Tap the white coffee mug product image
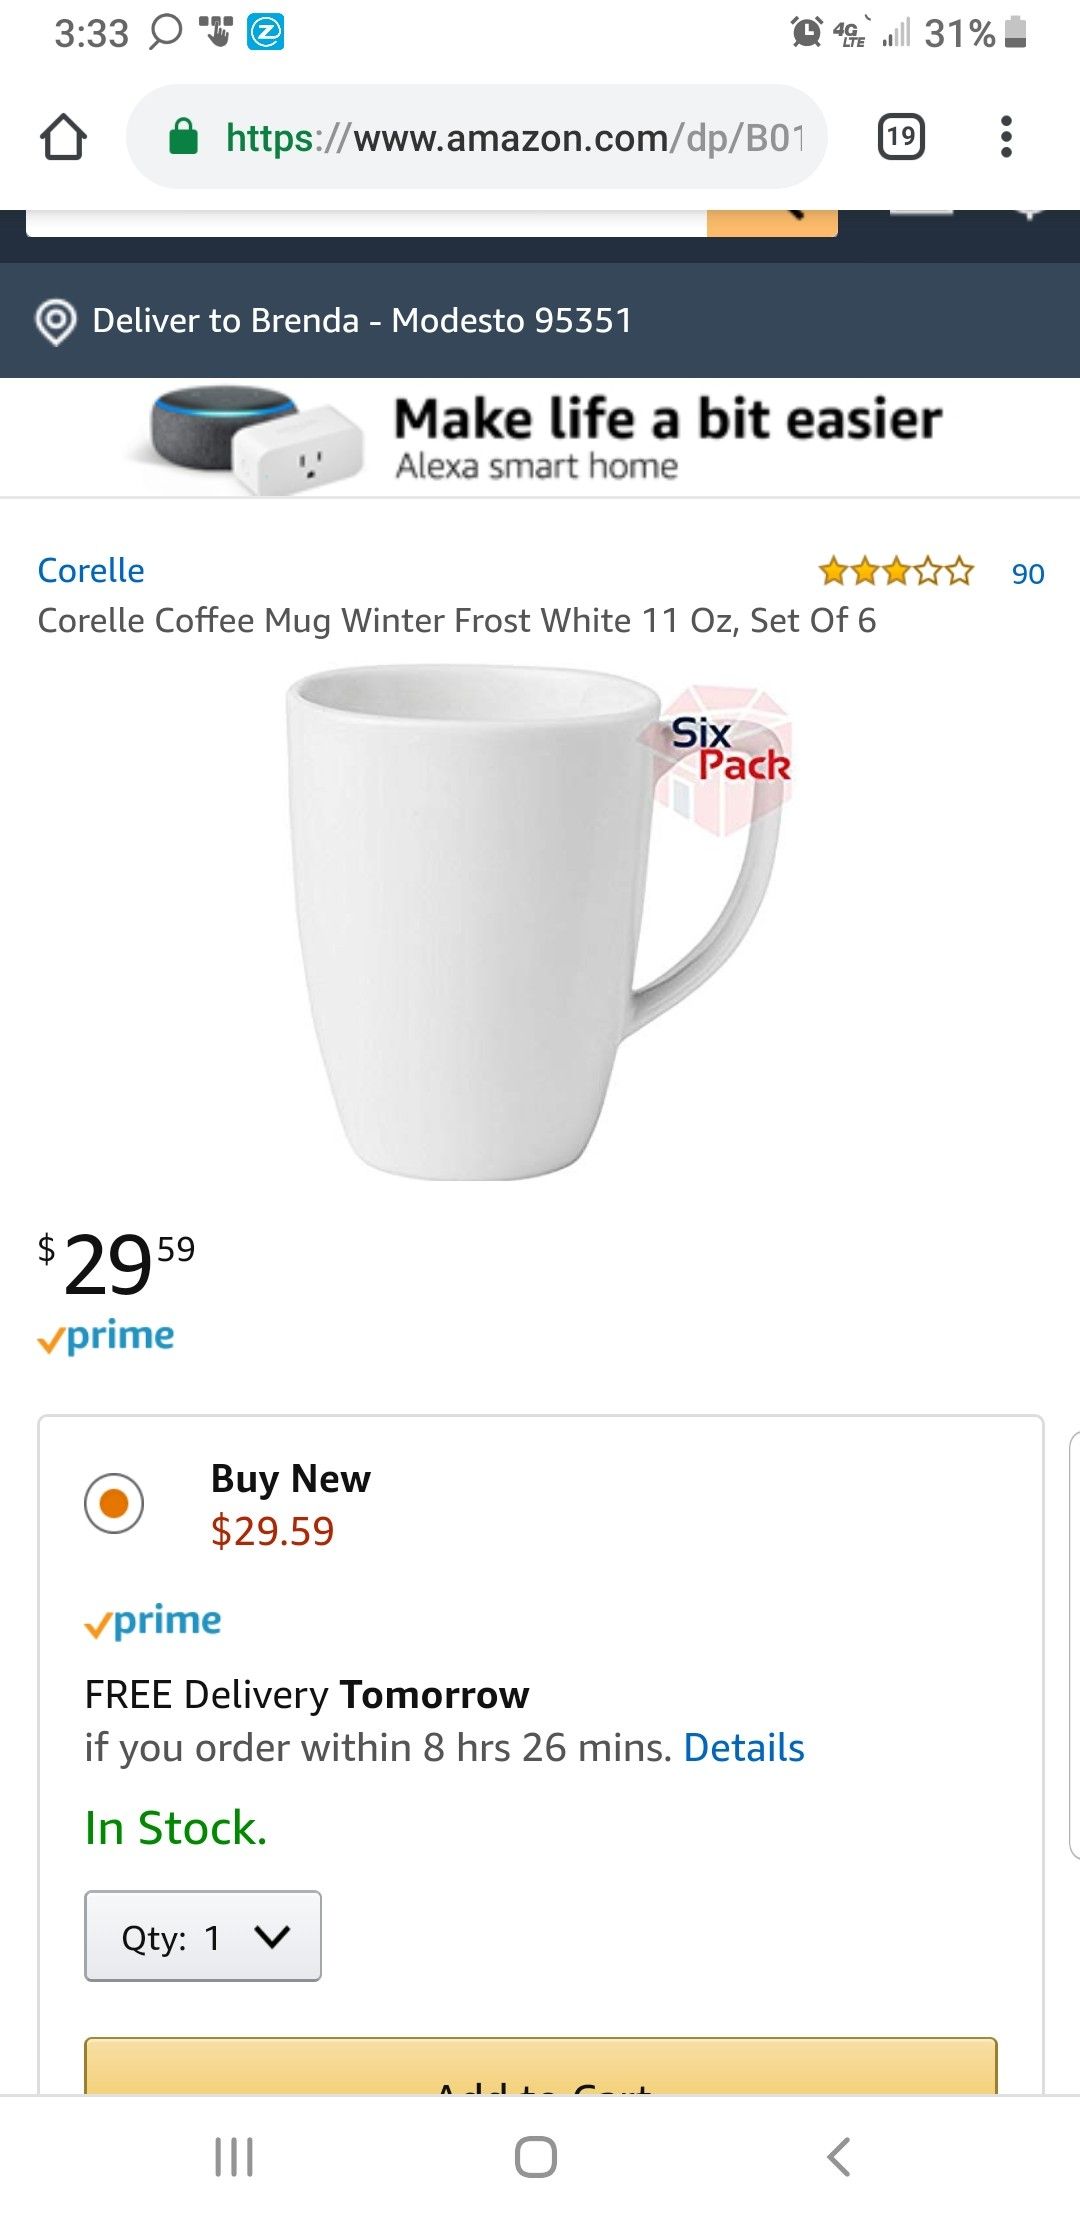1080x2220 pixels. pos(530,922)
